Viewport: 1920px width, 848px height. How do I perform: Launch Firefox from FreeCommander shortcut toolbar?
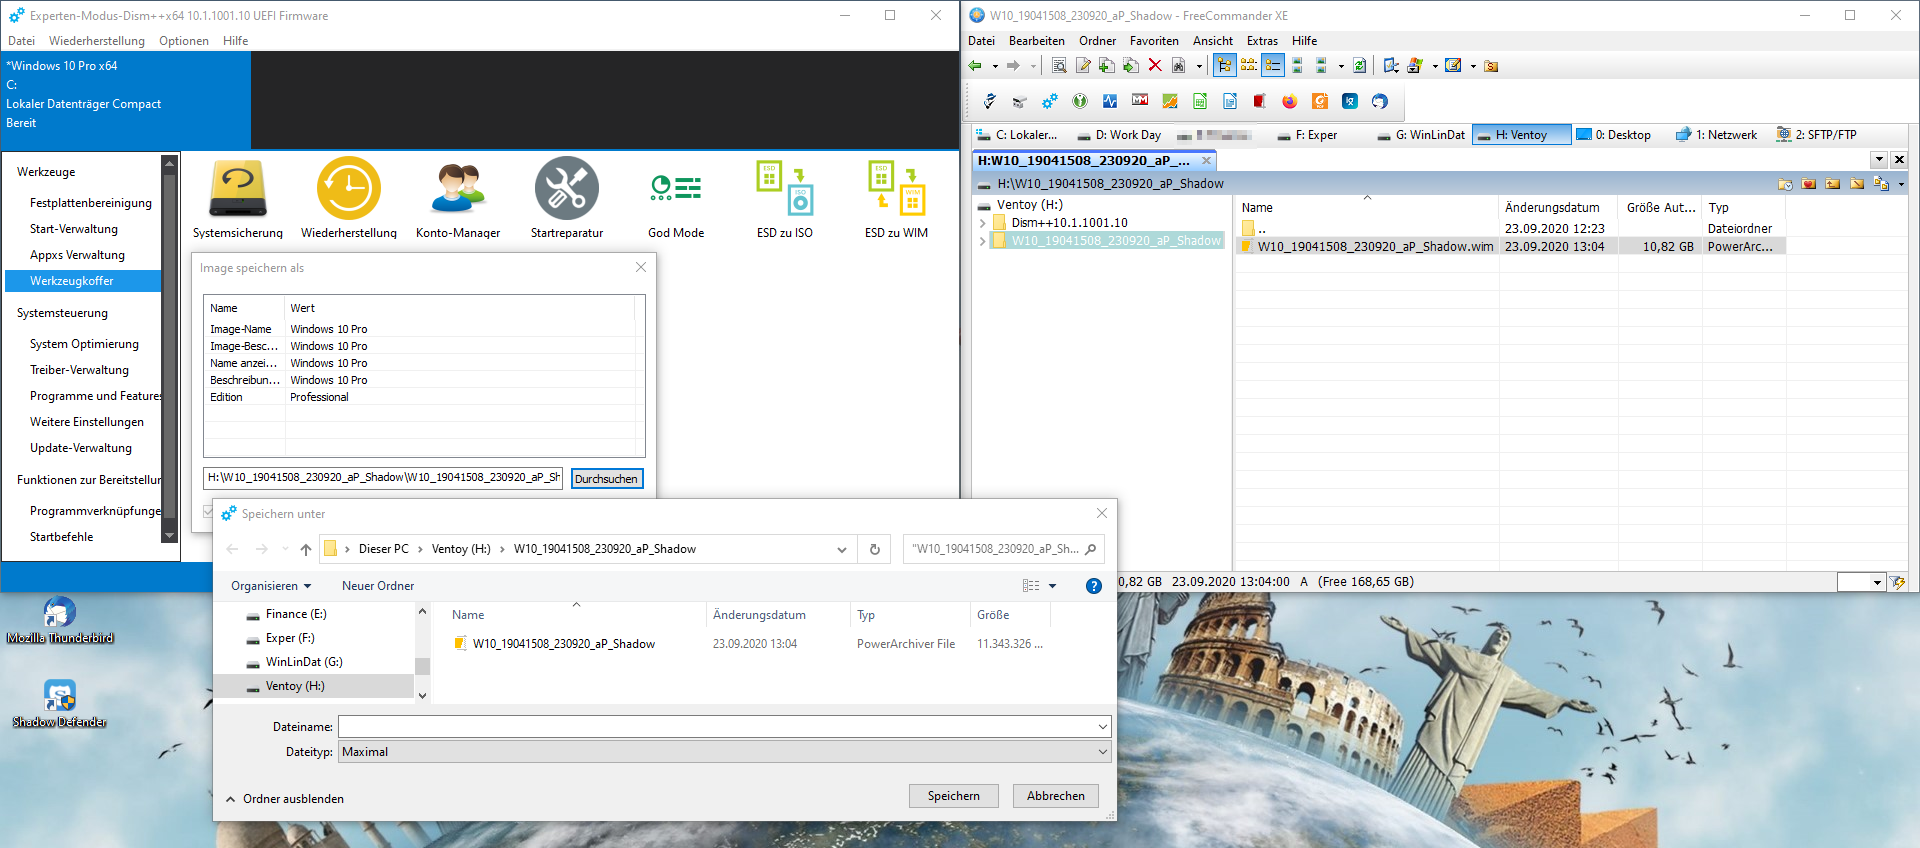(x=1290, y=101)
